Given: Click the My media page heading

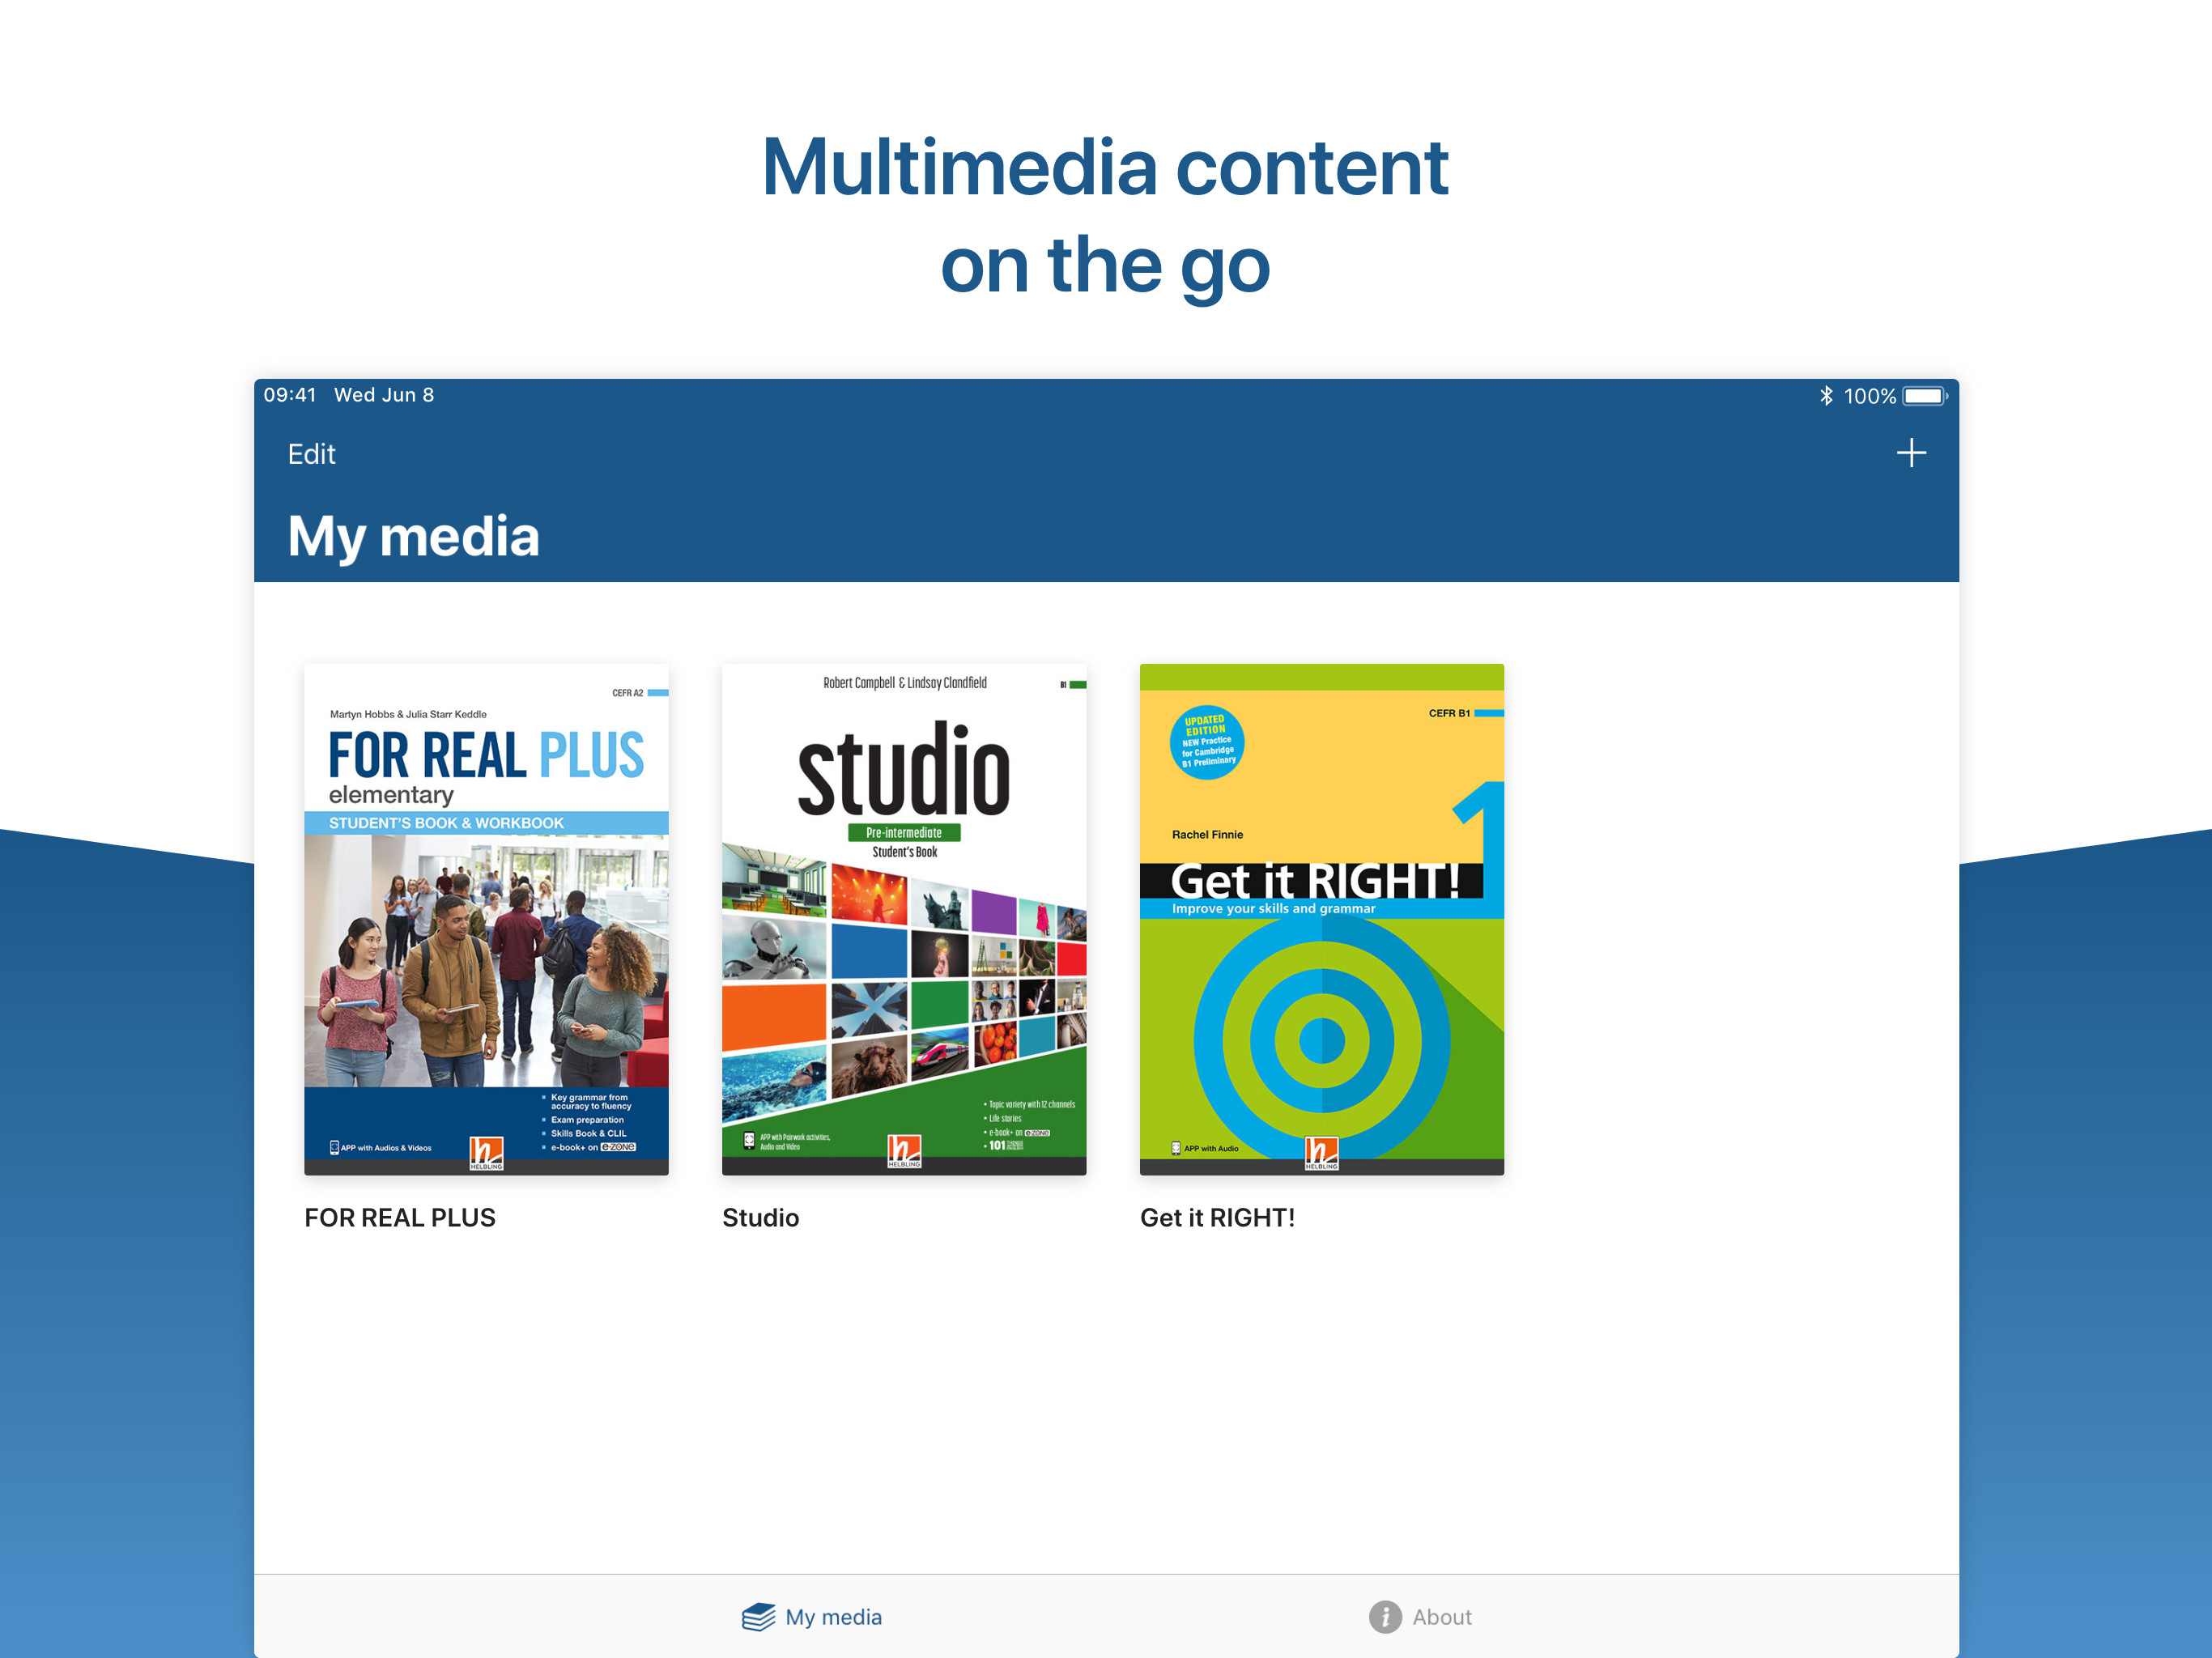Looking at the screenshot, I should [x=413, y=537].
